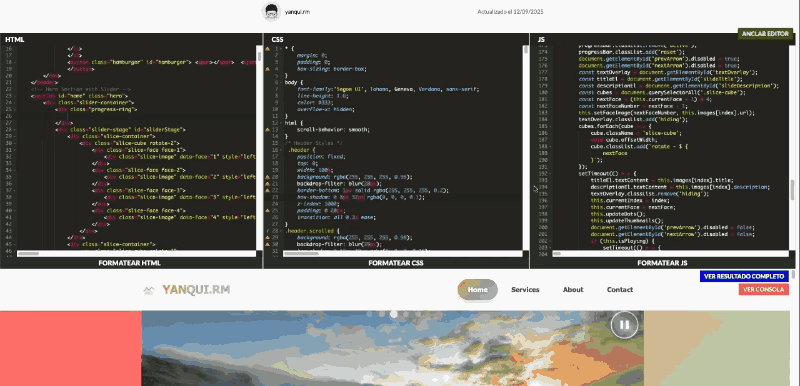Image resolution: width=800 pixels, height=386 pixels.
Task: Click the slider indicator dot above the image
Action: pyautogui.click(x=393, y=315)
